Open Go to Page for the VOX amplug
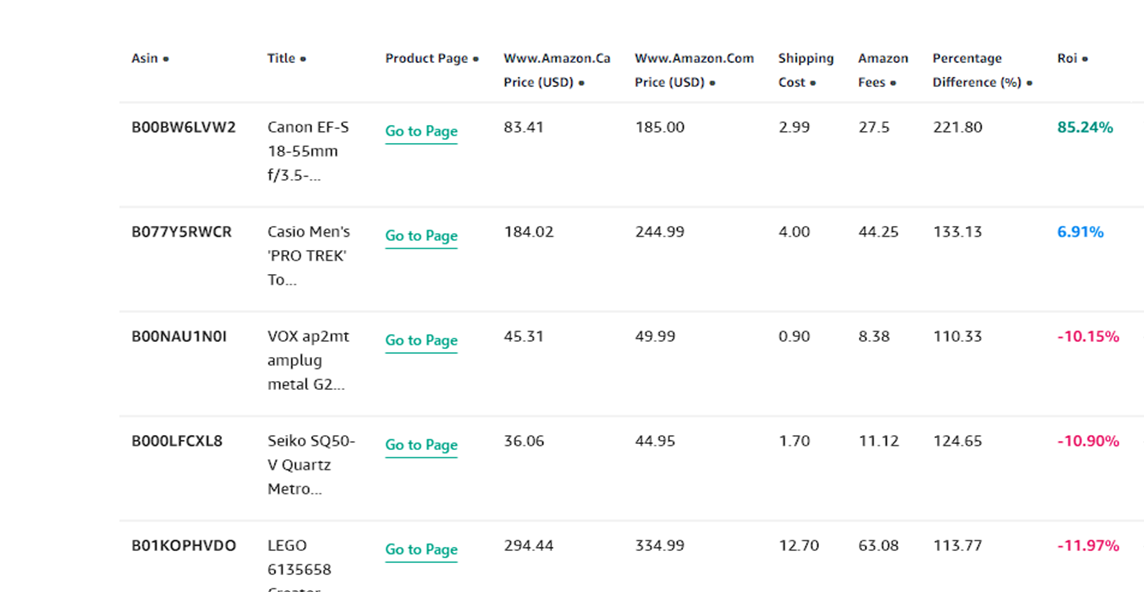The width and height of the screenshot is (1144, 592). click(x=421, y=340)
